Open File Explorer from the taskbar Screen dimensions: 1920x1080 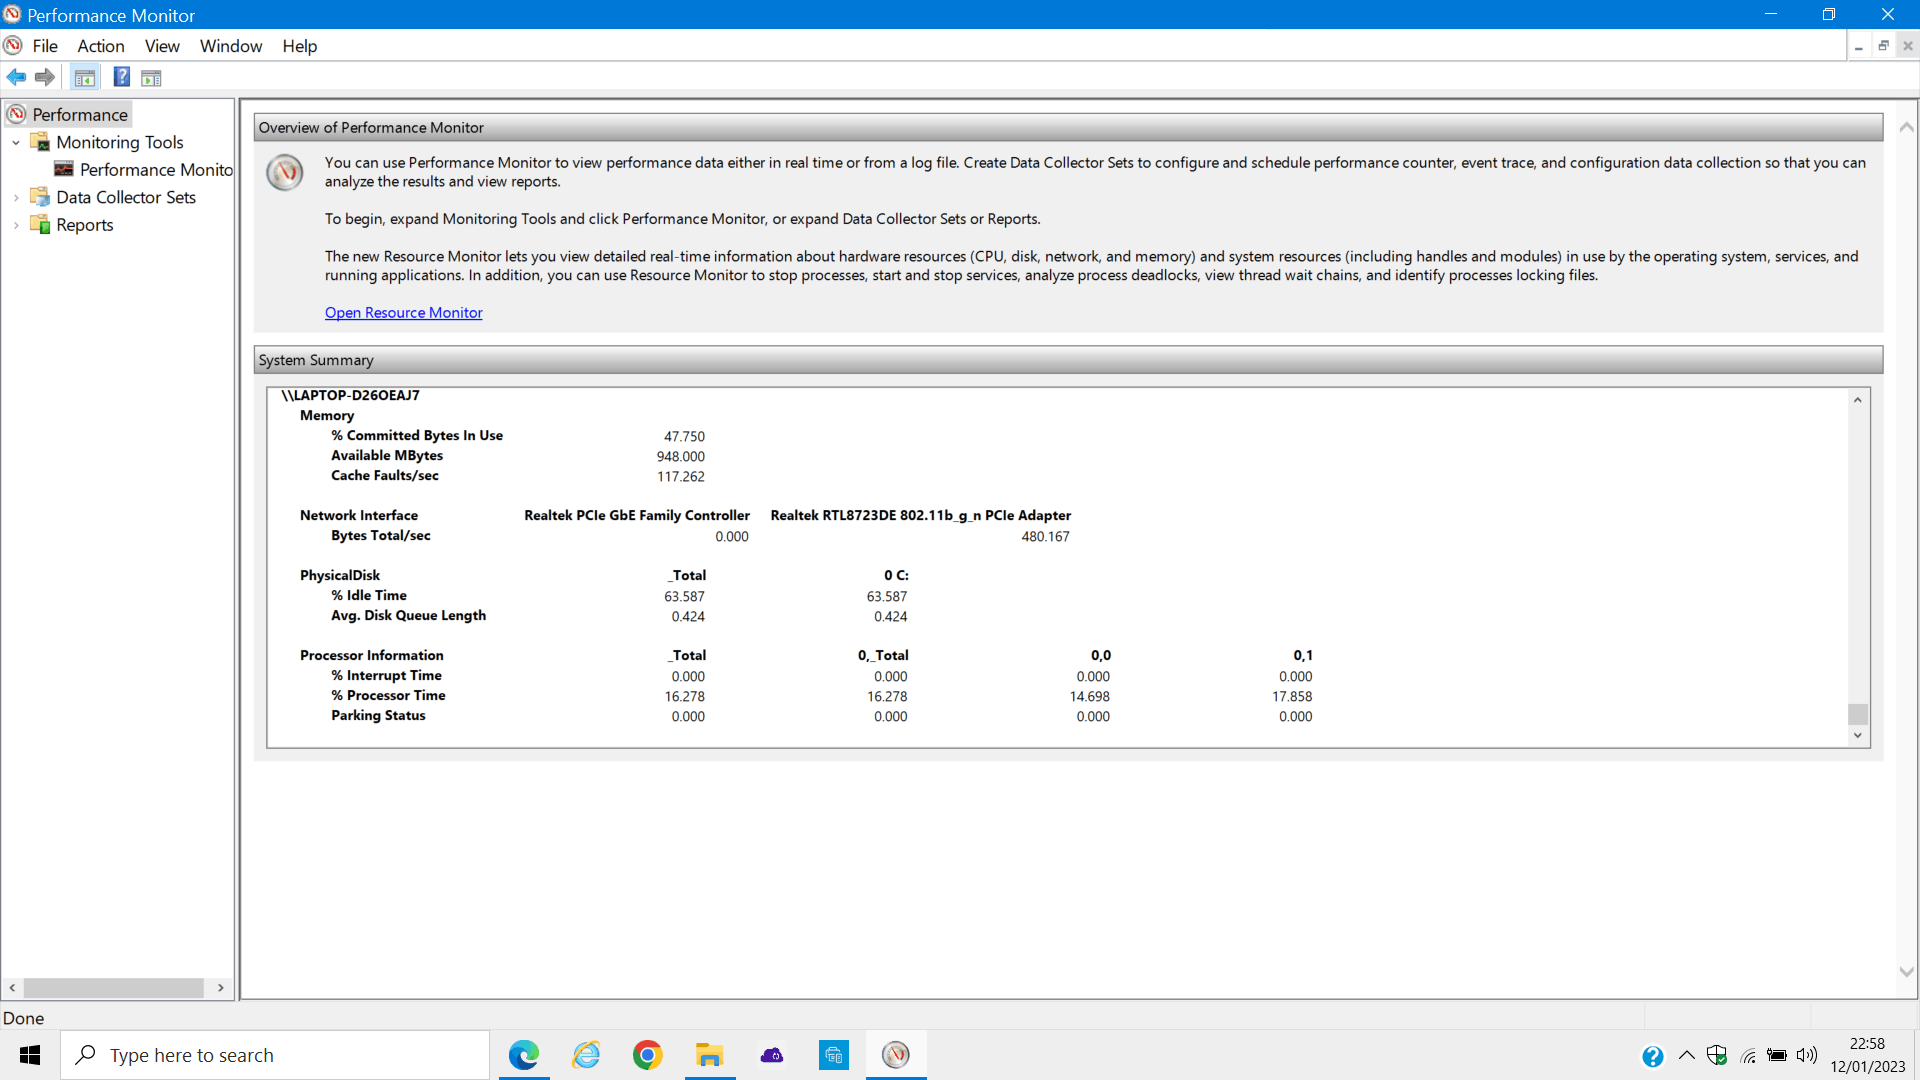(710, 1055)
